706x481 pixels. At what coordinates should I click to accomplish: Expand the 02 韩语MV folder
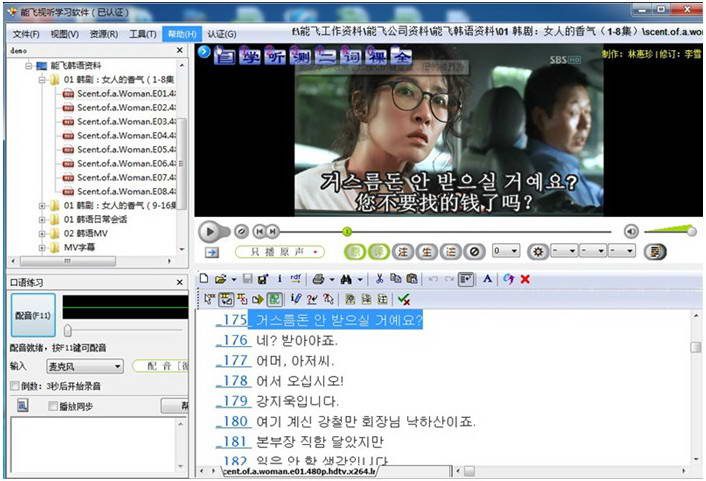click(x=43, y=233)
